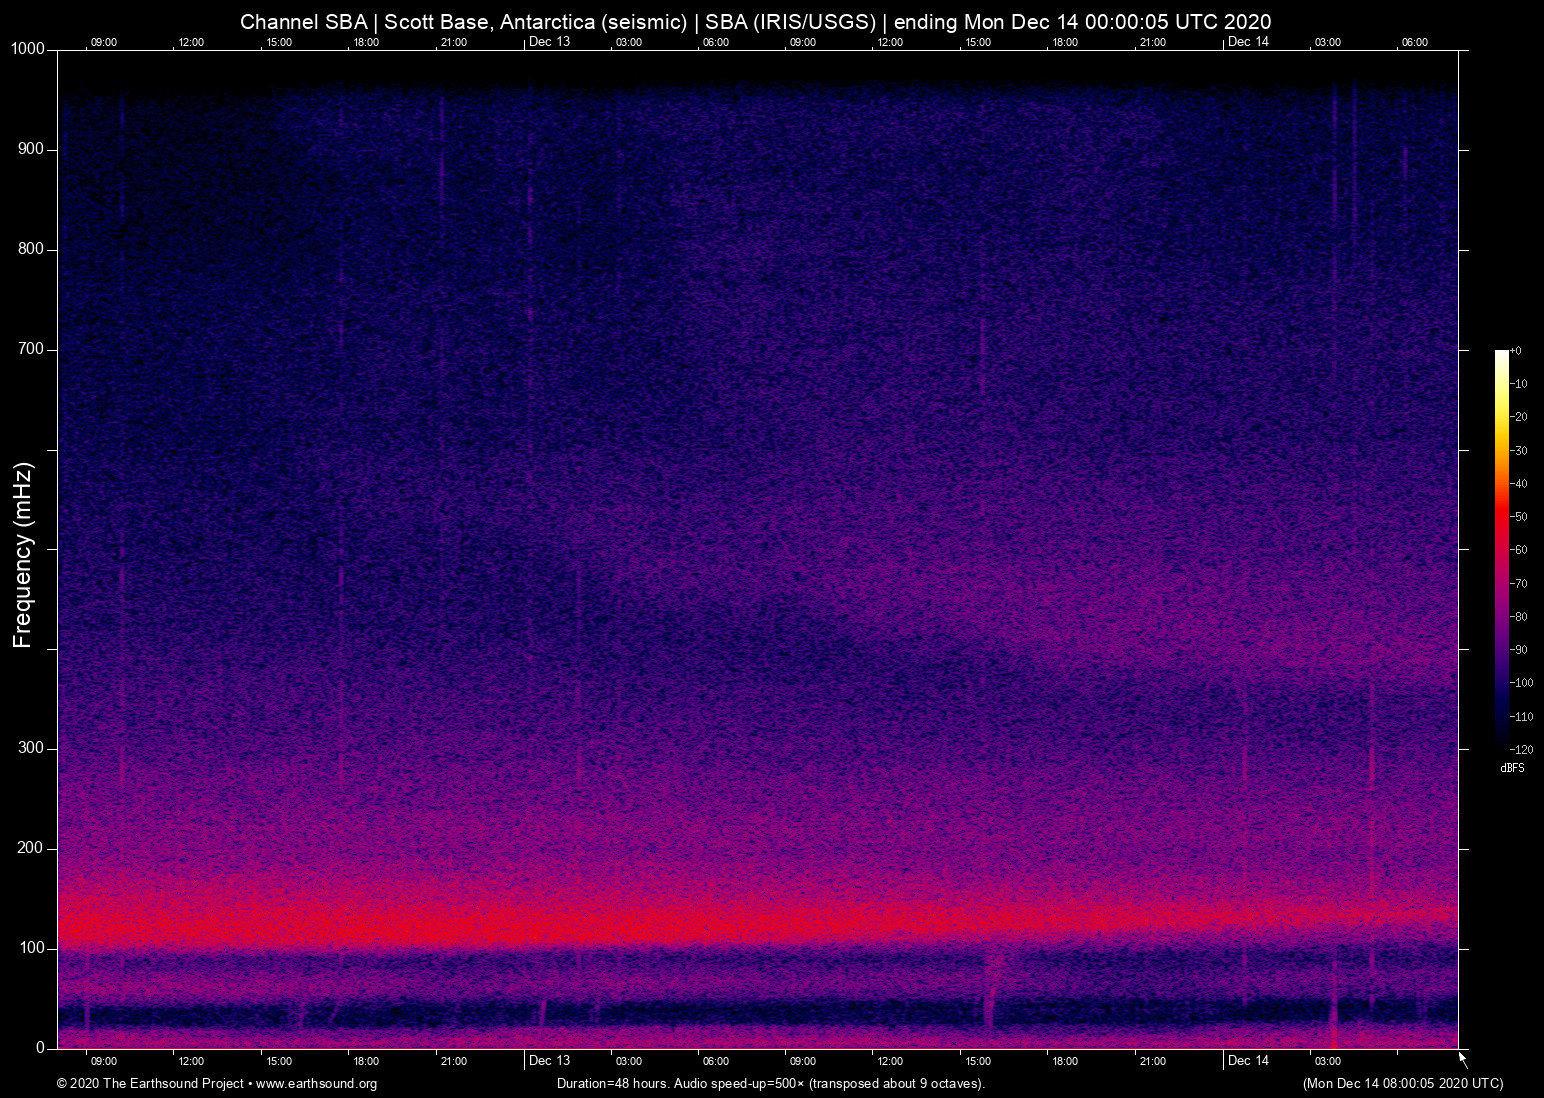Select the Dec 13 label on bottom axis
Image resolution: width=1544 pixels, height=1098 pixels.
click(x=549, y=1060)
